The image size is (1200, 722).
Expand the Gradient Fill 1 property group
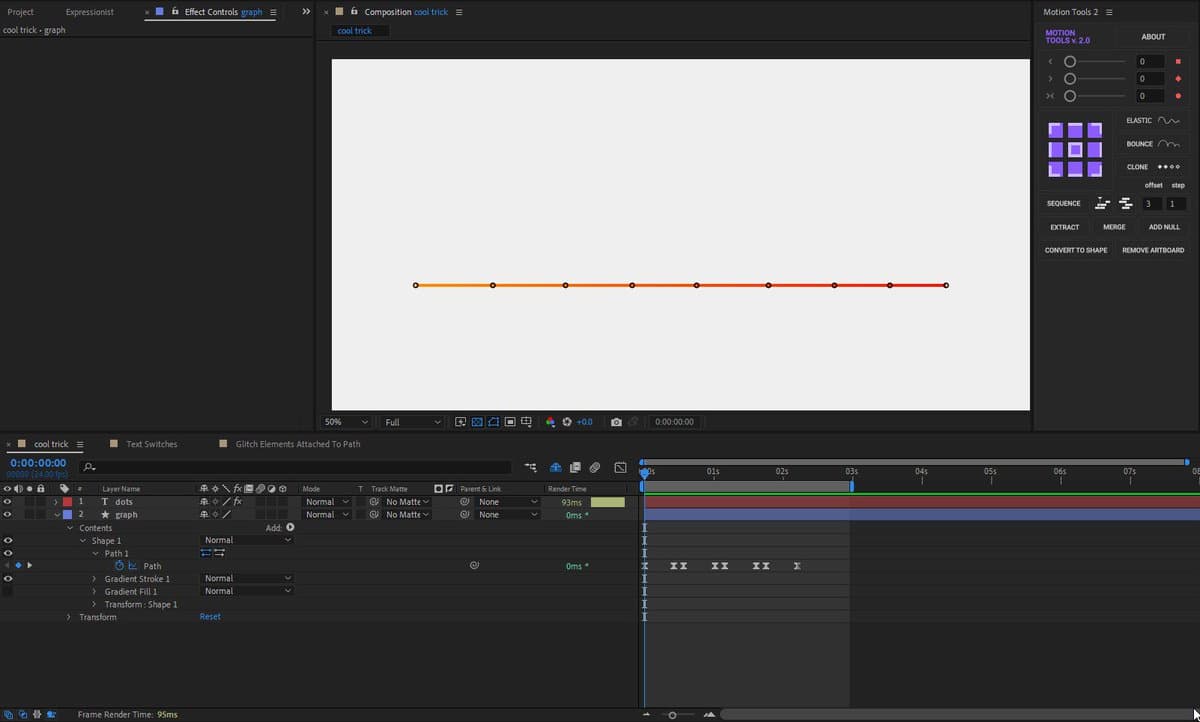[94, 592]
